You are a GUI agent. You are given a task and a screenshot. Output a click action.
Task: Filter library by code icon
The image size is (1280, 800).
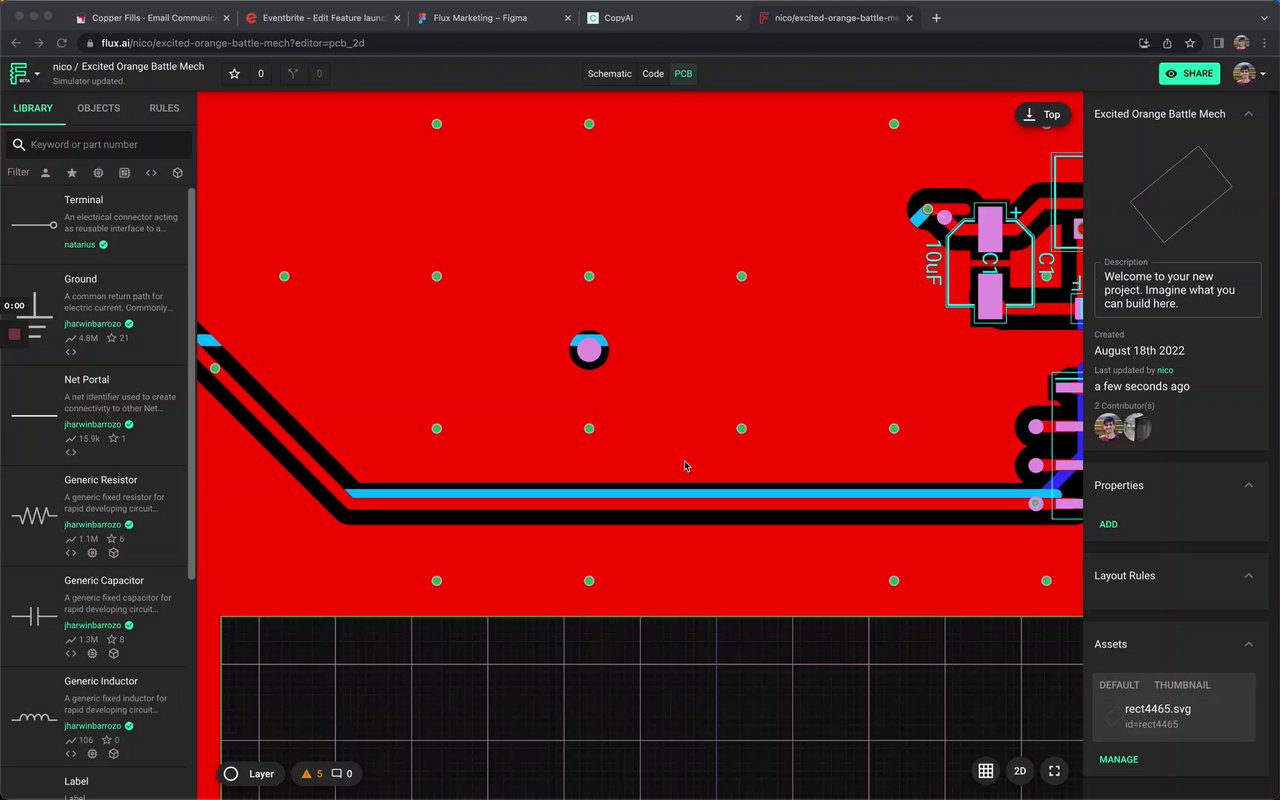pos(151,173)
